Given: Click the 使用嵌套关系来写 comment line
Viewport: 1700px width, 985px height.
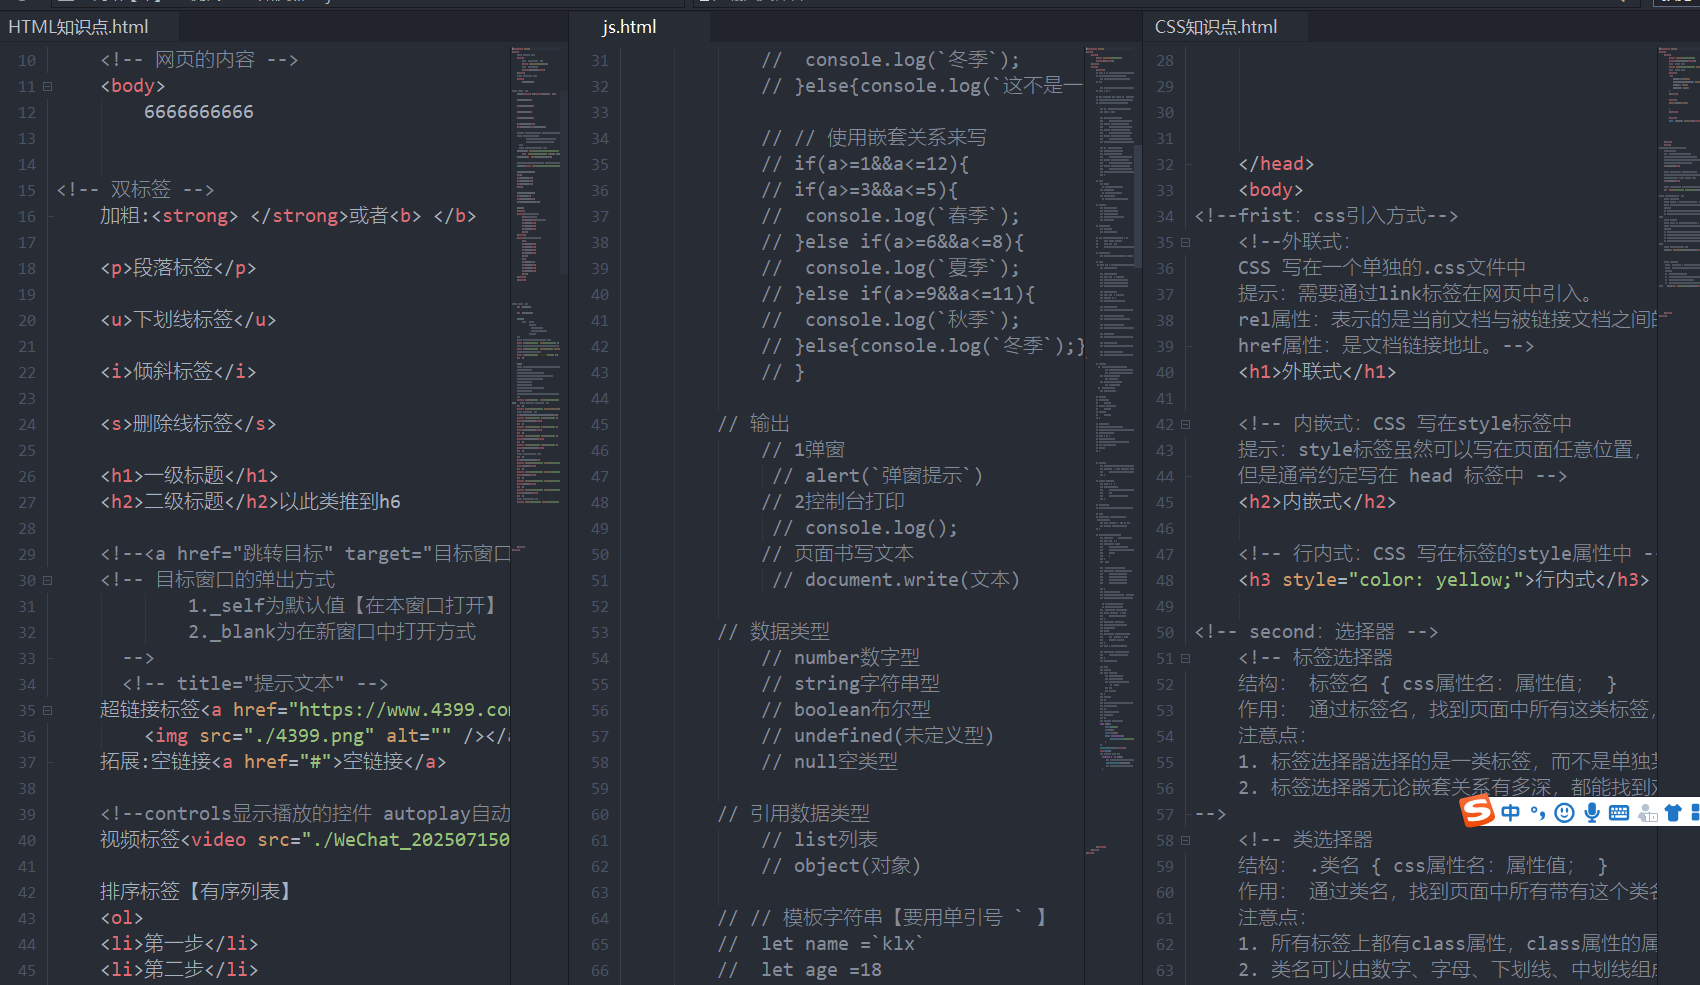Looking at the screenshot, I should (874, 138).
